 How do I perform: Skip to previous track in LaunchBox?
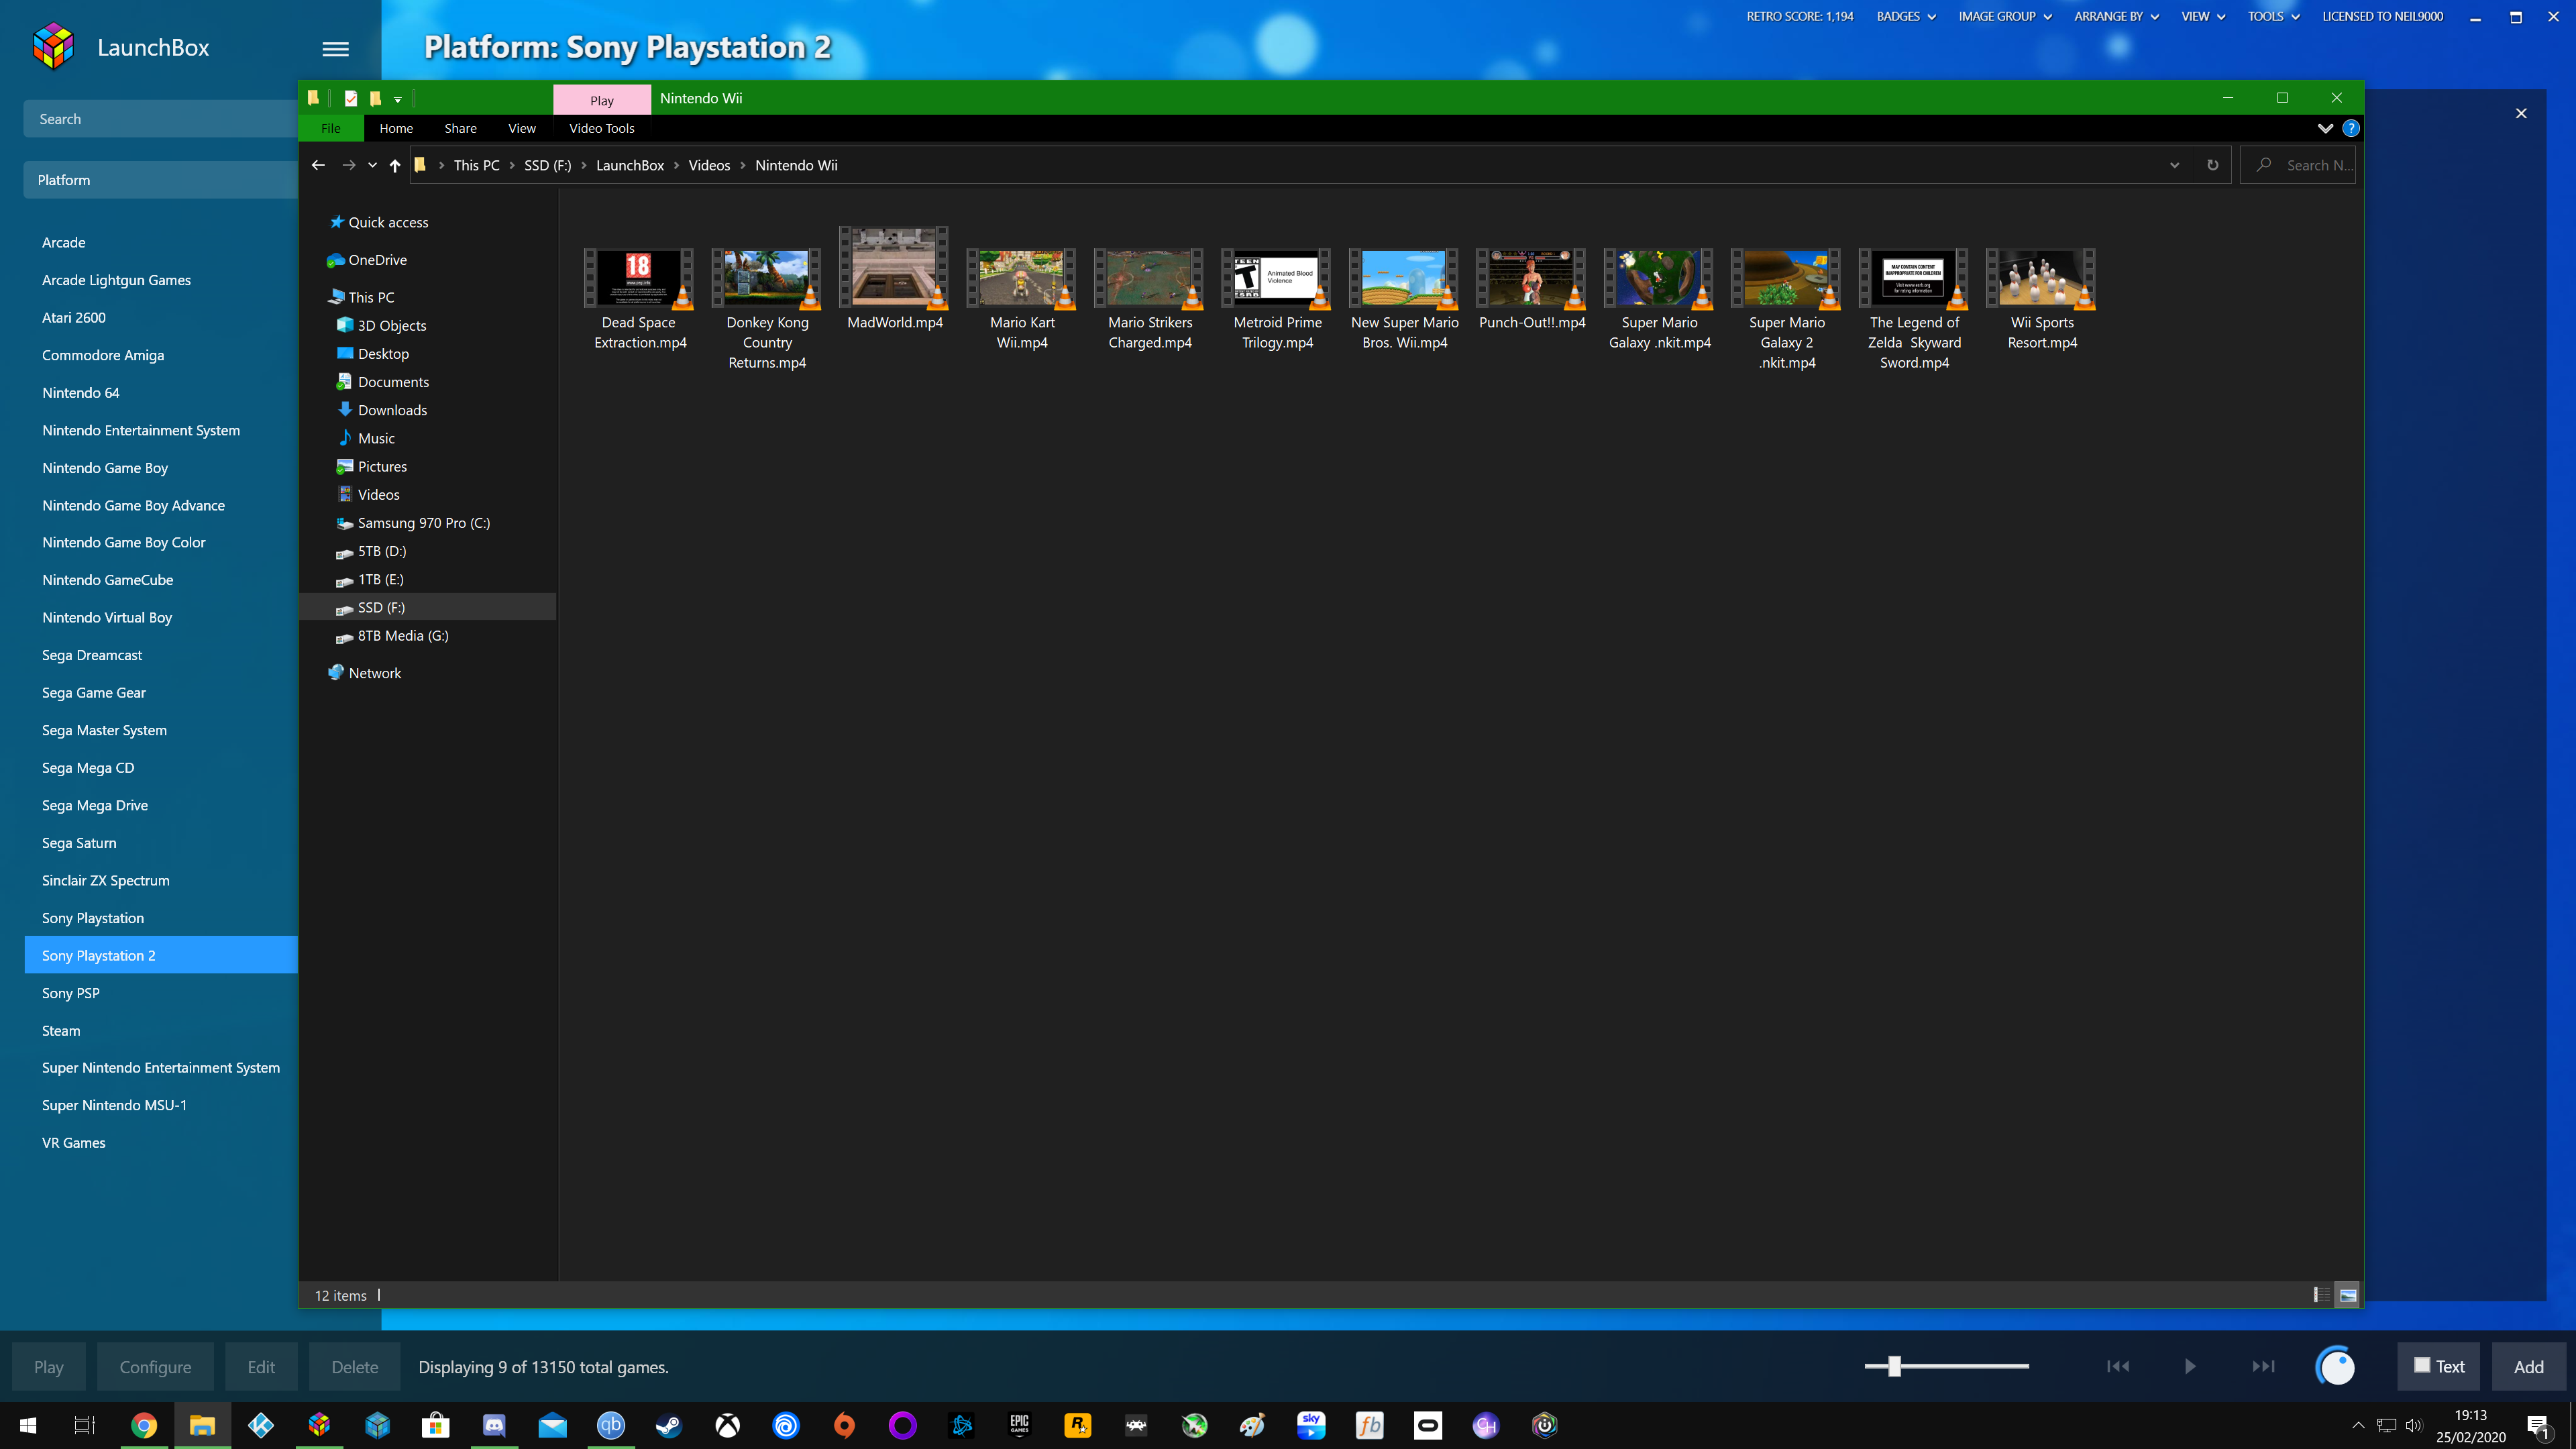2117,1366
